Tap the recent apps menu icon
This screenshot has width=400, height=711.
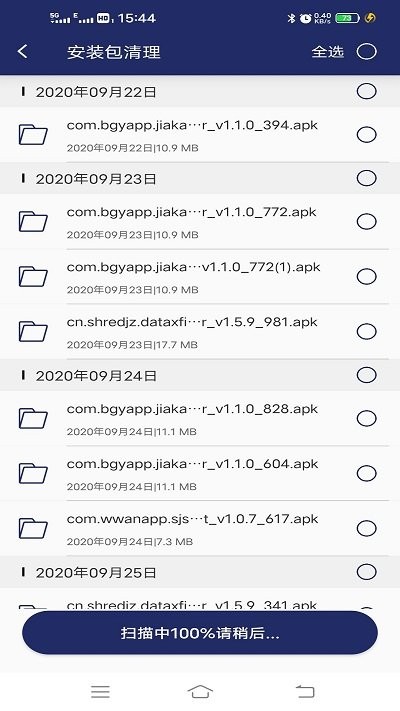coord(100,692)
